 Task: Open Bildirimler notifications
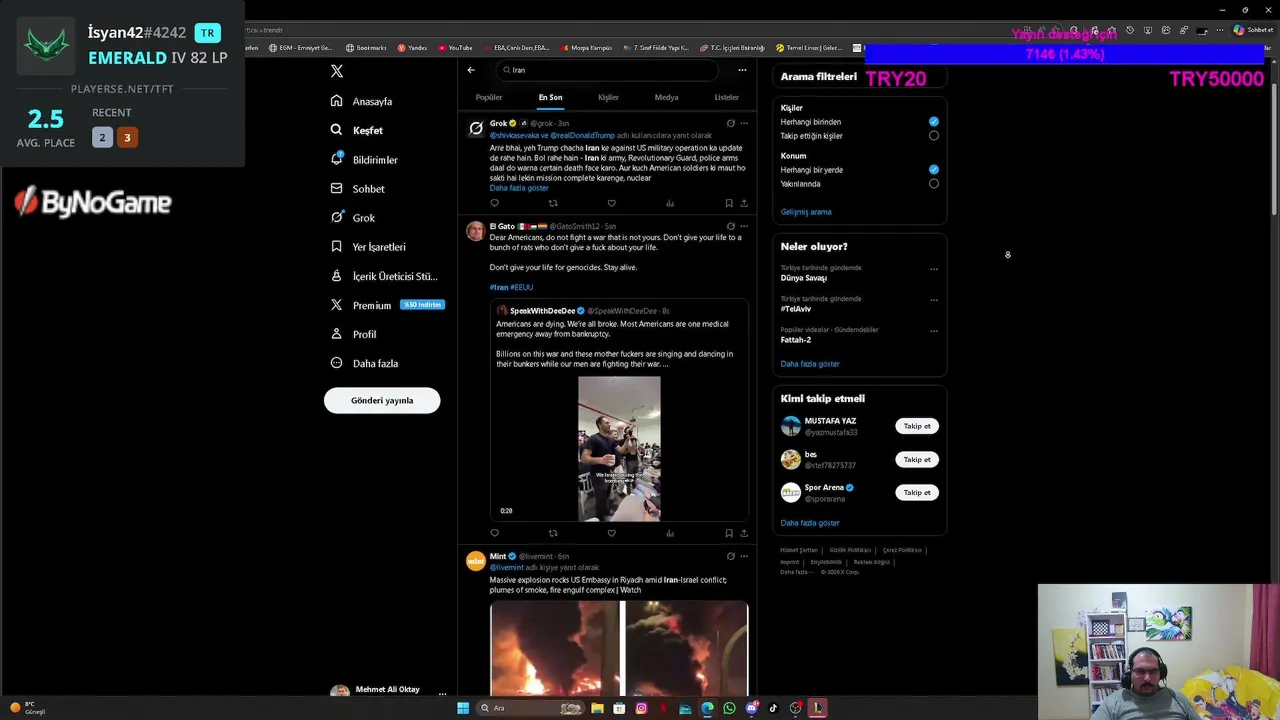click(364, 160)
